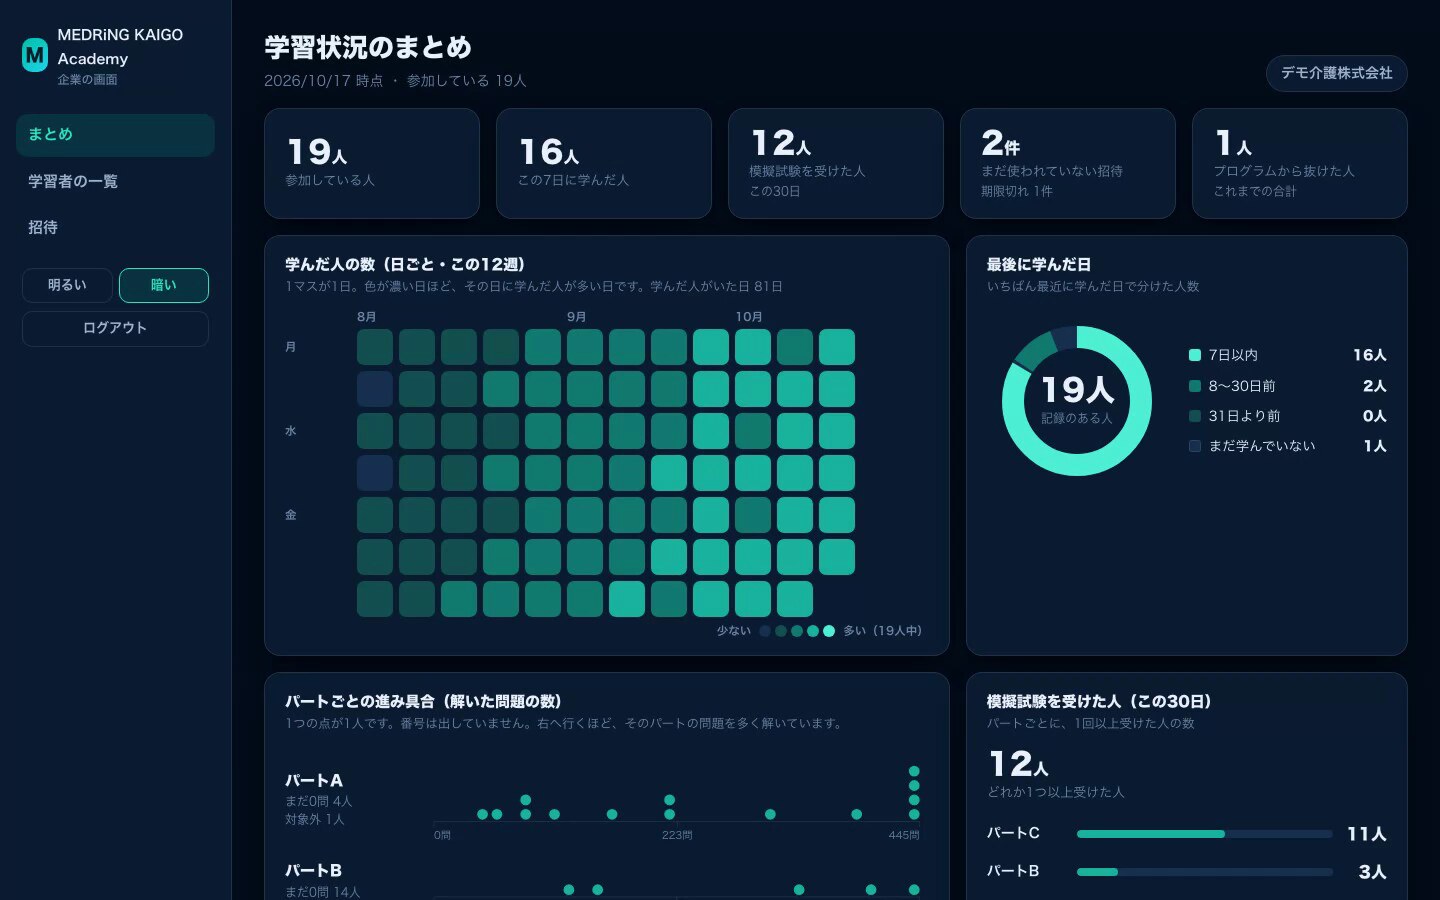The image size is (1440, 900).
Task: Click the 16人 count beside 7日以内
Action: click(x=1370, y=355)
